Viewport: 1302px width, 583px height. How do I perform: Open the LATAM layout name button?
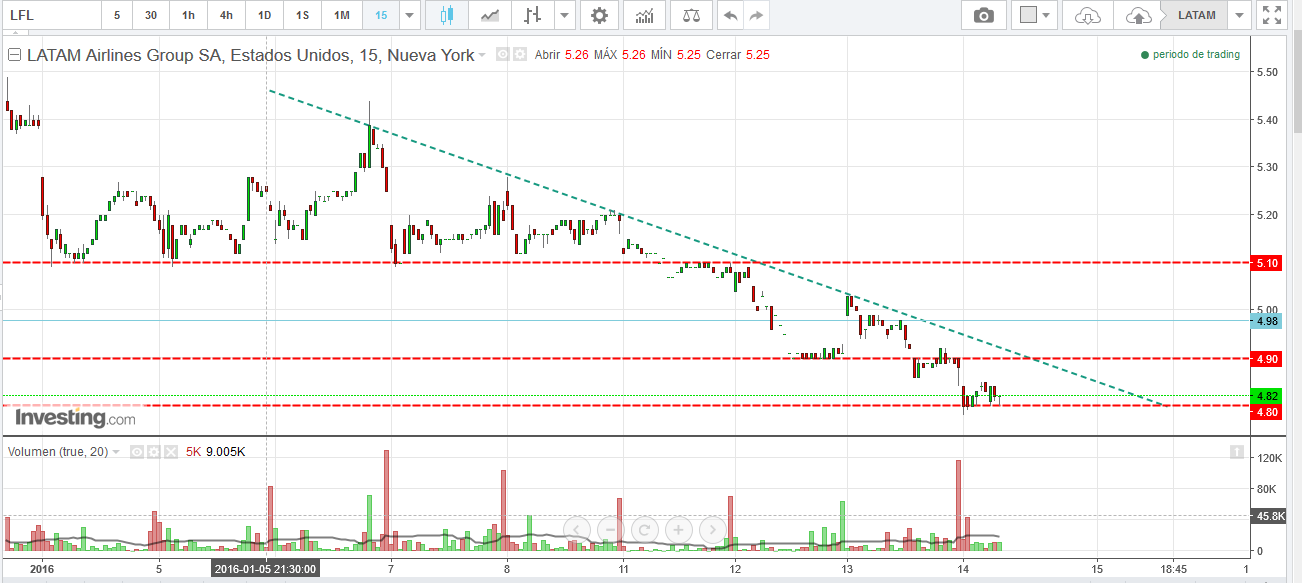(x=1194, y=15)
